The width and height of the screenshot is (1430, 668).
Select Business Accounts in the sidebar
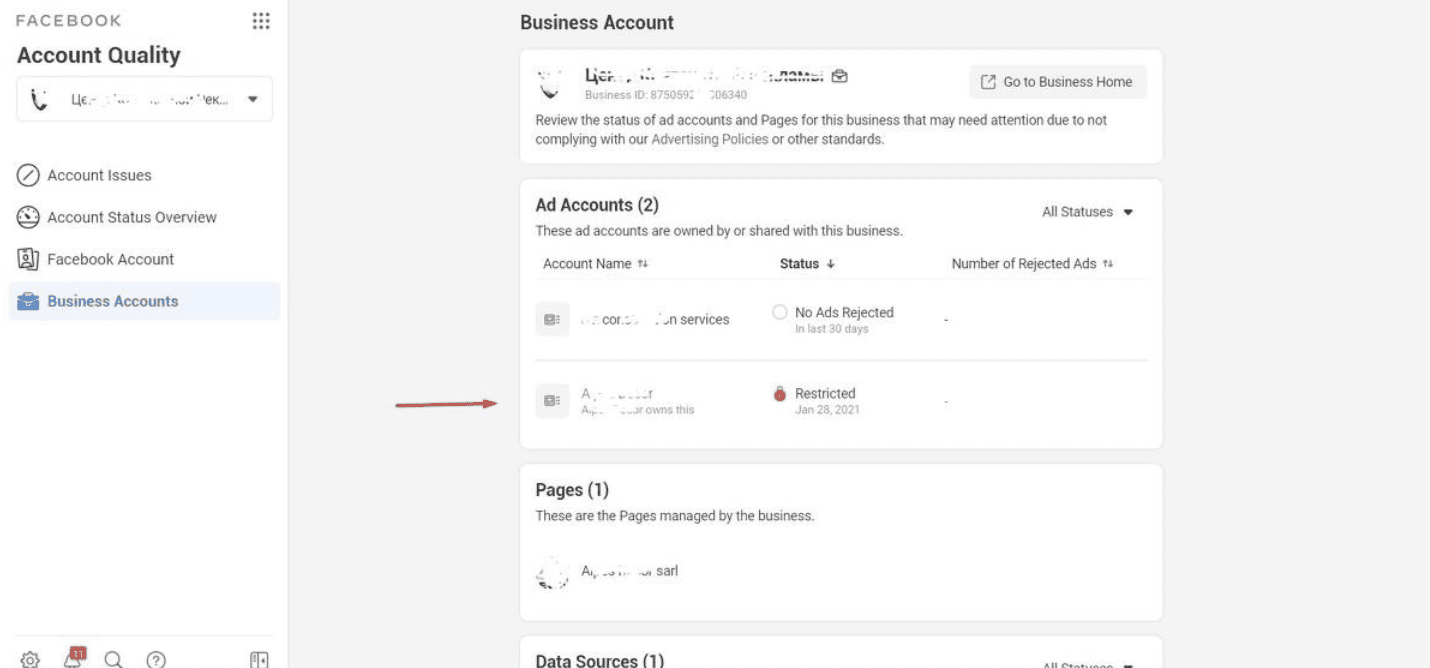(x=145, y=301)
